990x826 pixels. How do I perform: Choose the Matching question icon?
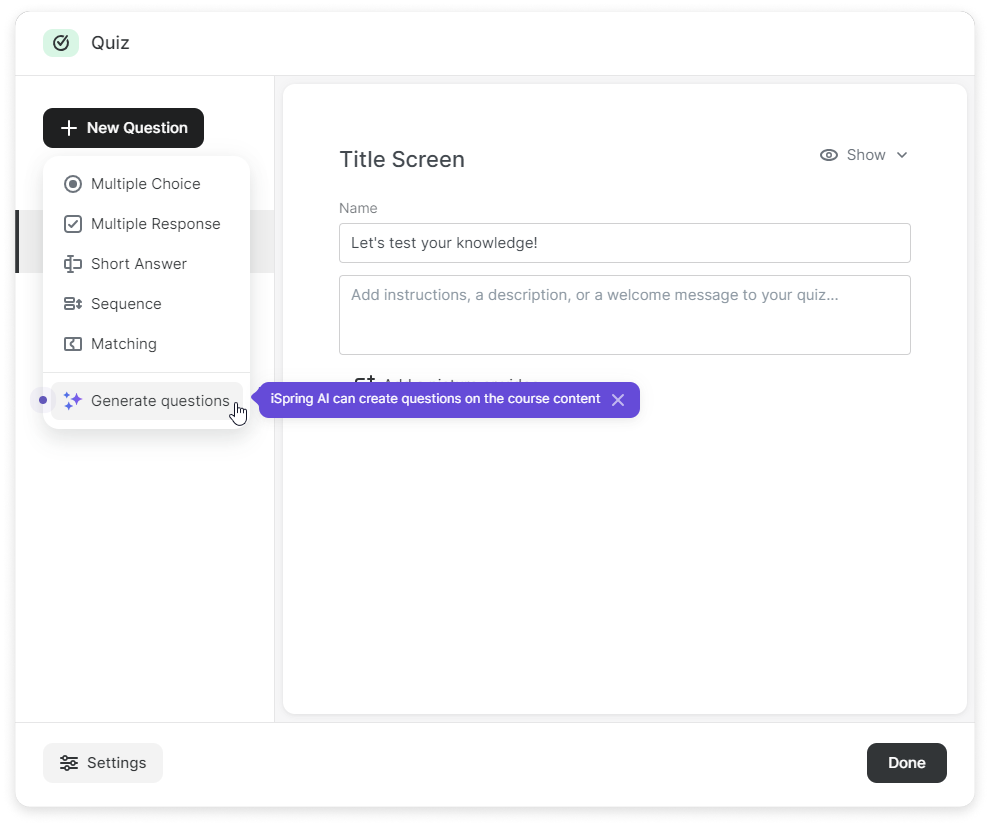tap(72, 344)
